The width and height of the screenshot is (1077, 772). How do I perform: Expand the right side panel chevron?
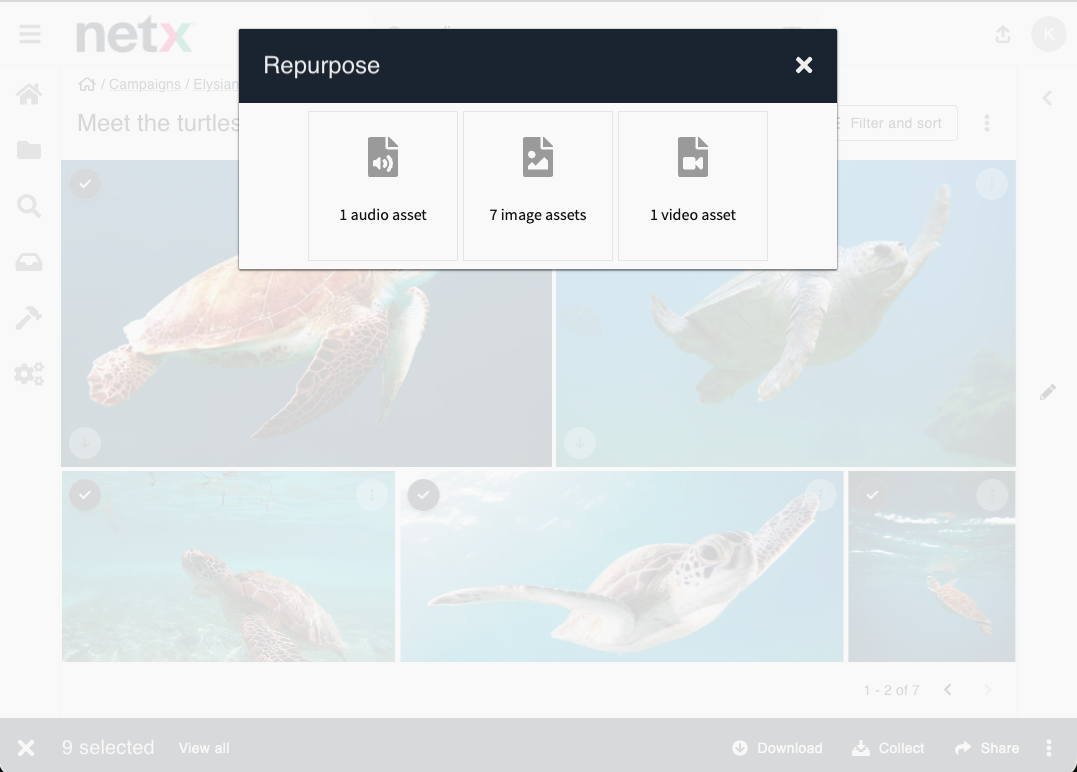point(1047,98)
